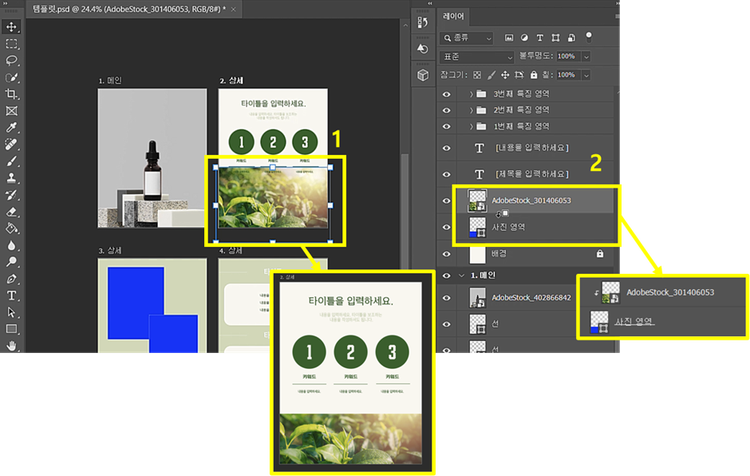The height and width of the screenshot is (476, 750).
Task: Select the Clone Stamp tool
Action: 11,178
